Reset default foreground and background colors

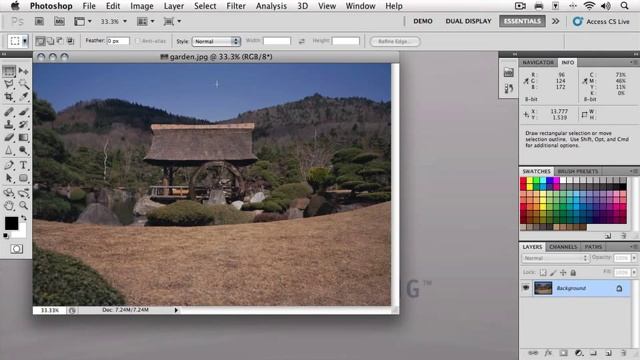[x=6, y=236]
